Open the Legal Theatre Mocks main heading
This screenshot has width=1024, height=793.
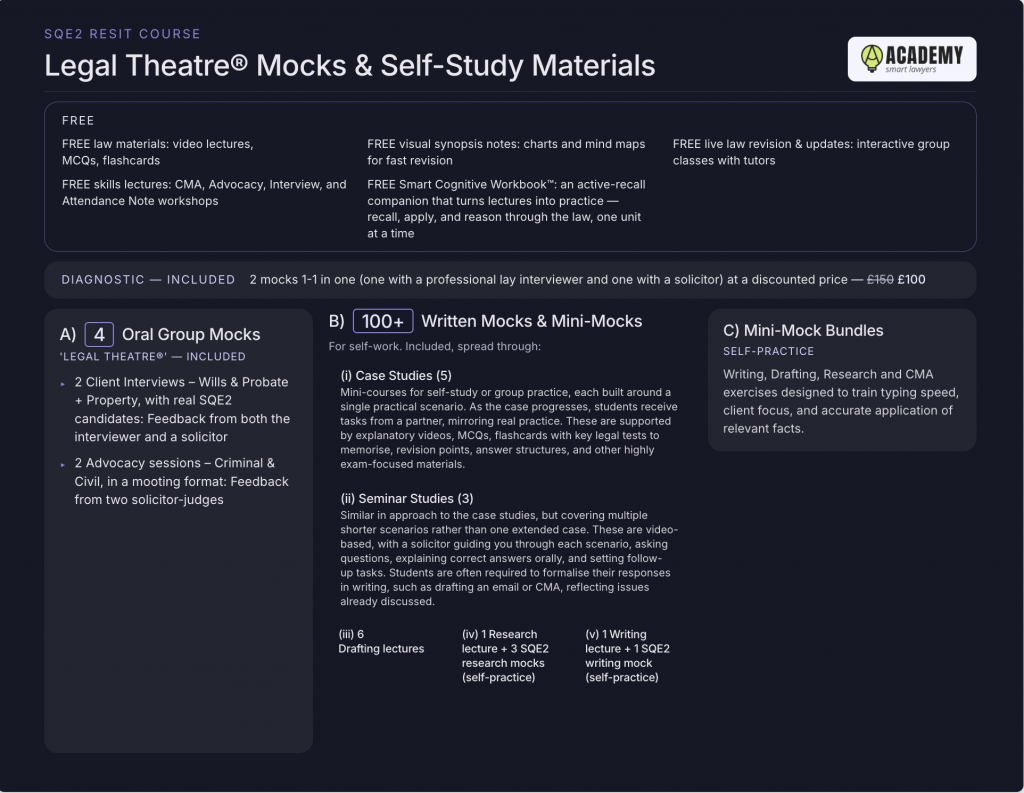tap(349, 65)
